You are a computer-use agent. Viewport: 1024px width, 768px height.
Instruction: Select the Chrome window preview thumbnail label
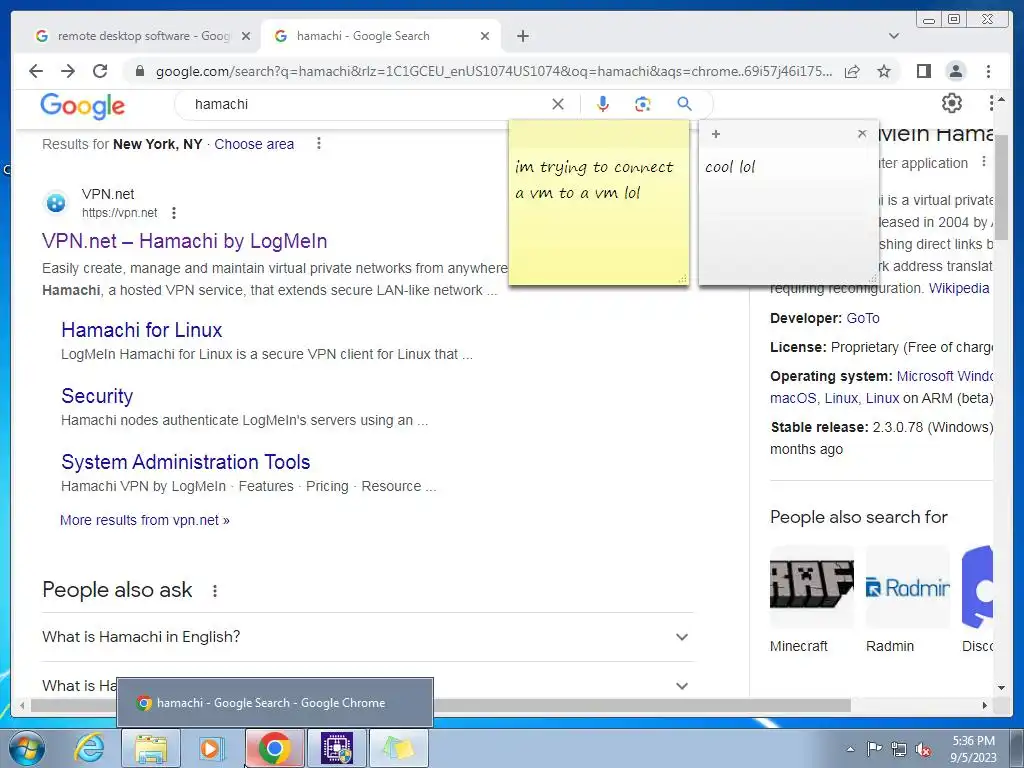coord(270,703)
